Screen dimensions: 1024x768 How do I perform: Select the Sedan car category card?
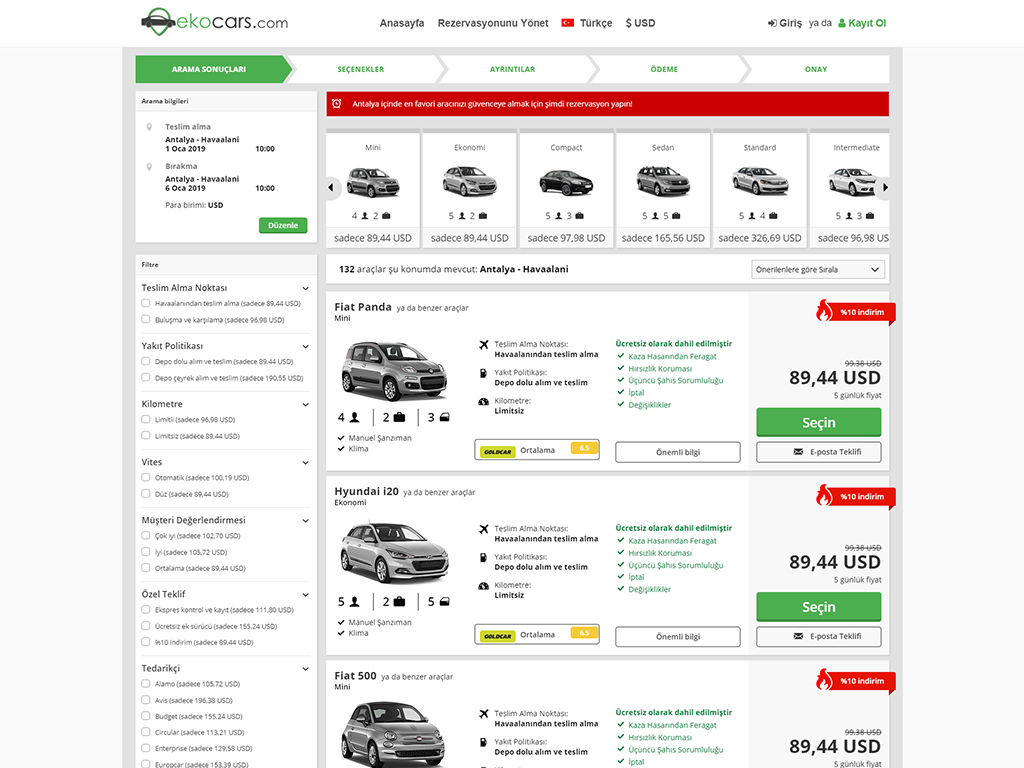pyautogui.click(x=663, y=189)
